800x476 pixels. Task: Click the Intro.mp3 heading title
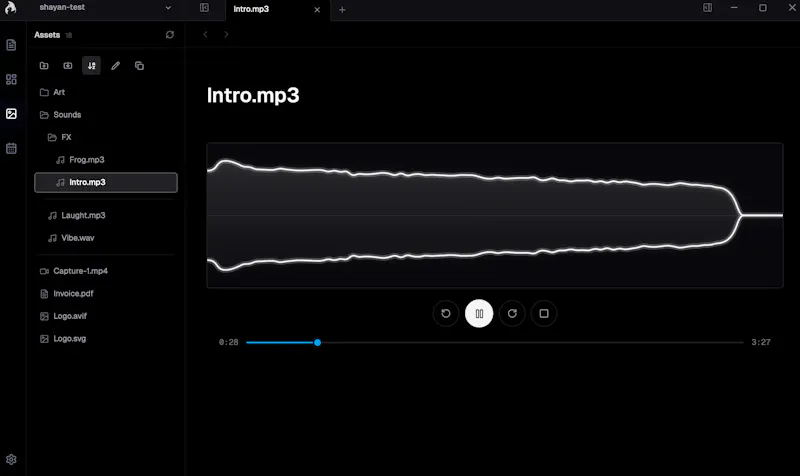(253, 95)
